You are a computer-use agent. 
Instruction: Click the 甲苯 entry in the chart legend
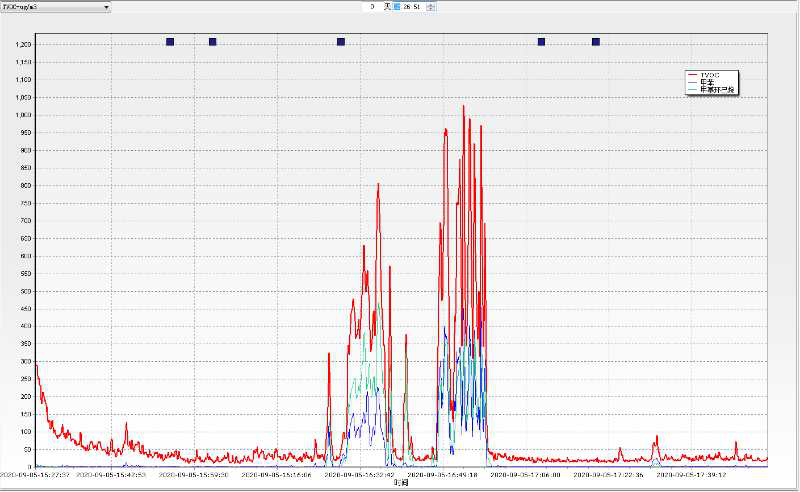(x=707, y=82)
